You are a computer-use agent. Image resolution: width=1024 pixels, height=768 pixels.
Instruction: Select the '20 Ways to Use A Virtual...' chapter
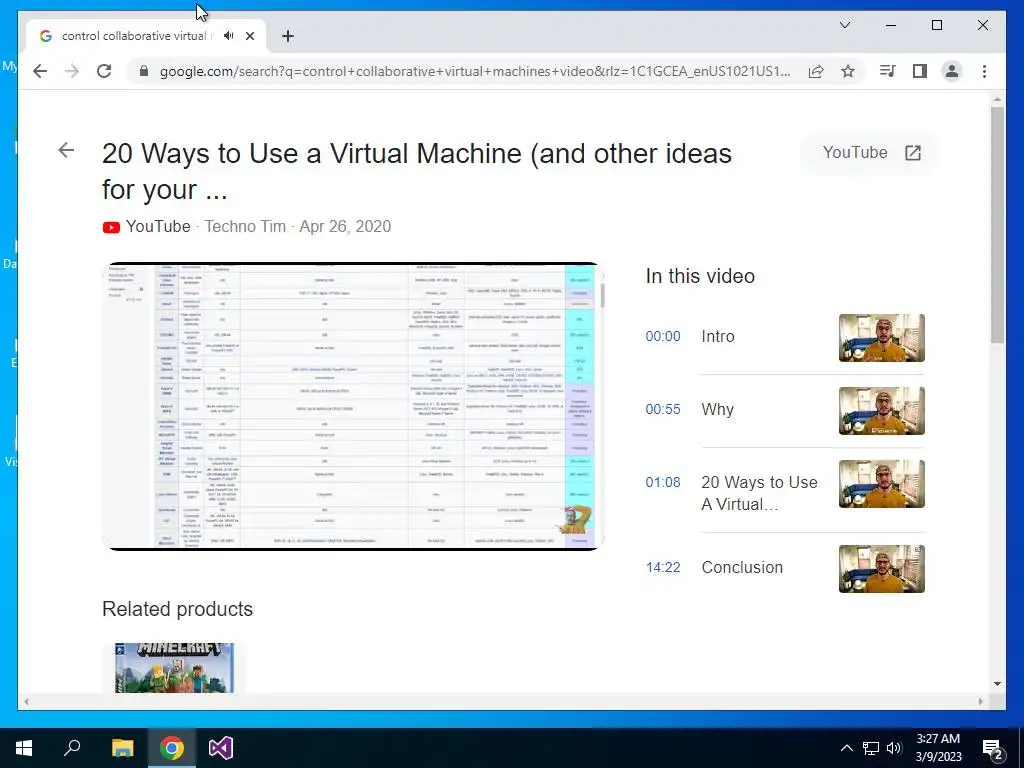(x=759, y=493)
